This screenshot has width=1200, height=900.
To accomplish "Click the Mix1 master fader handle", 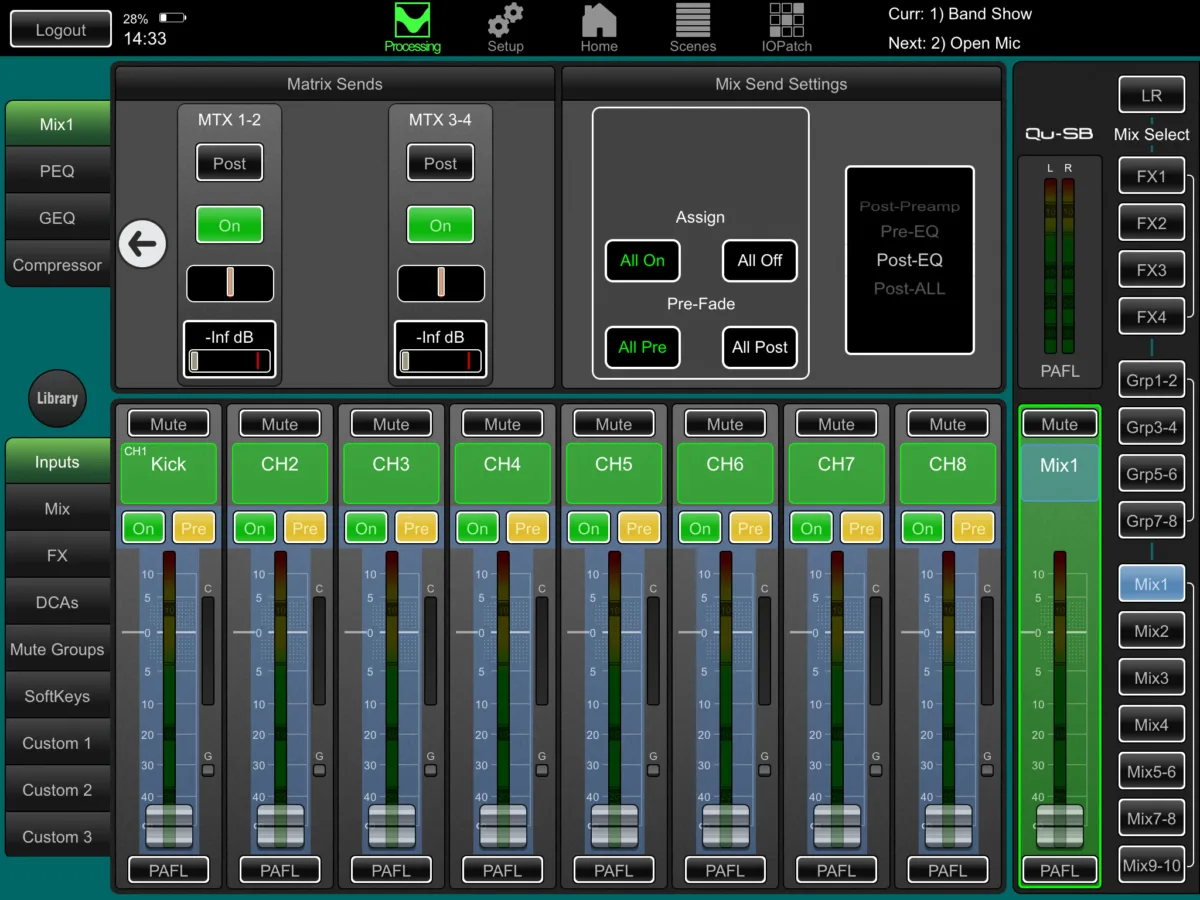I will point(1059,826).
